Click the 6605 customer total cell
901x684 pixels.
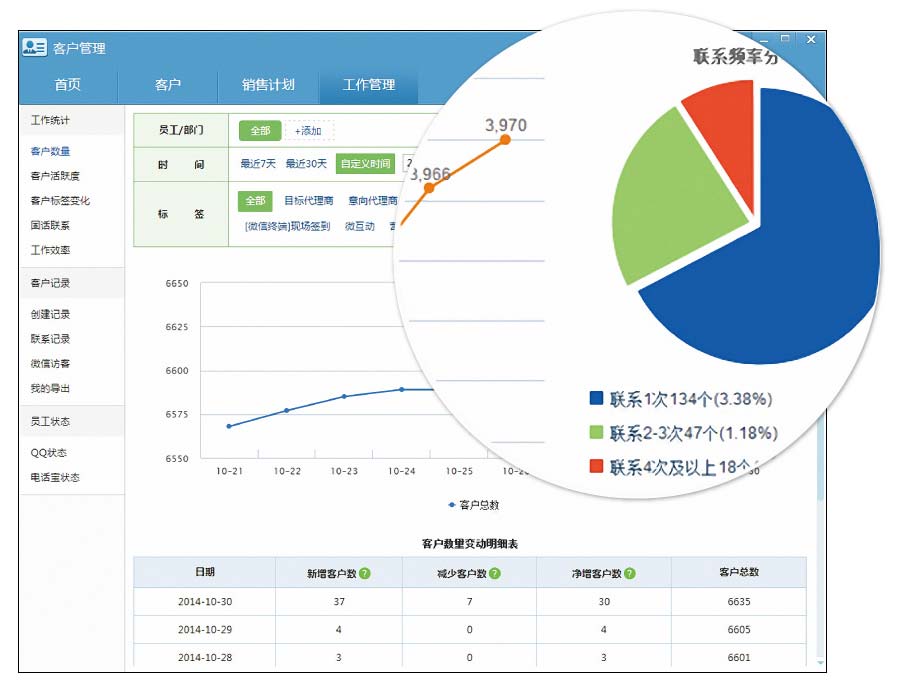tap(739, 630)
